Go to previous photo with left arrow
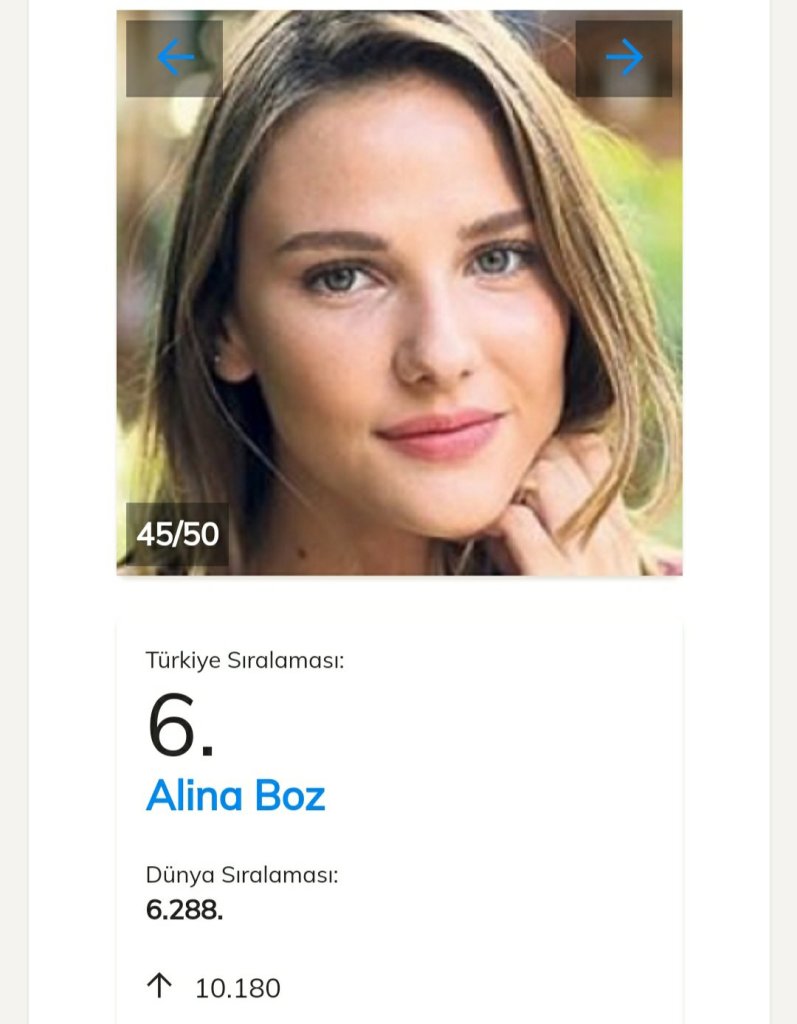The width and height of the screenshot is (797, 1024). point(175,58)
